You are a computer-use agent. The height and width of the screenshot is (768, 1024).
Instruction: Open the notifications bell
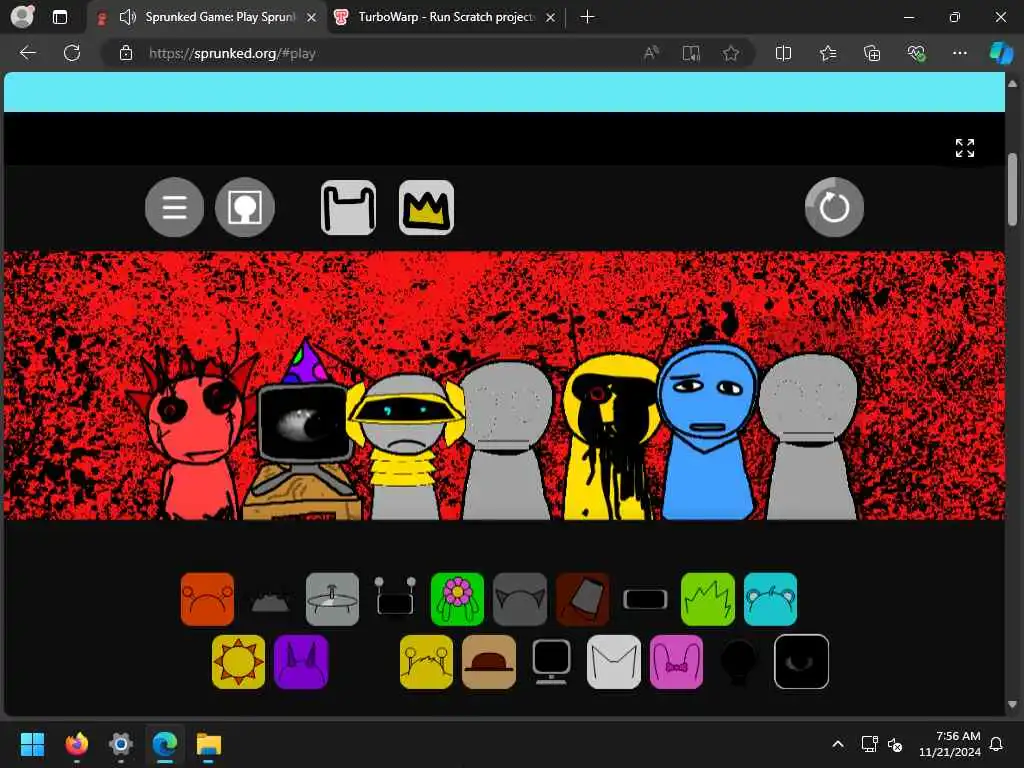pyautogui.click(x=996, y=744)
